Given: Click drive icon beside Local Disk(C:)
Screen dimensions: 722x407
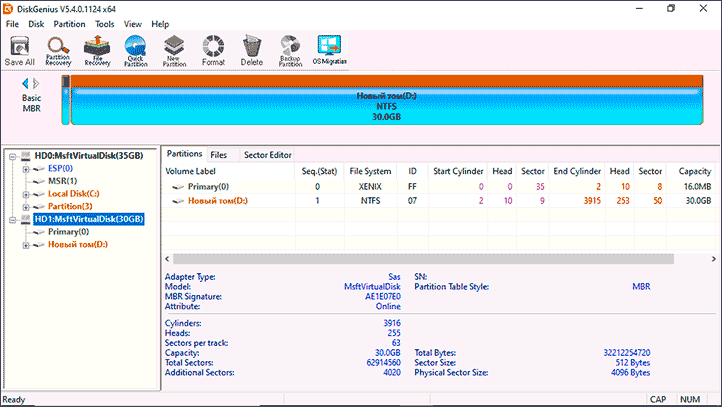Looking at the screenshot, I should point(39,194).
